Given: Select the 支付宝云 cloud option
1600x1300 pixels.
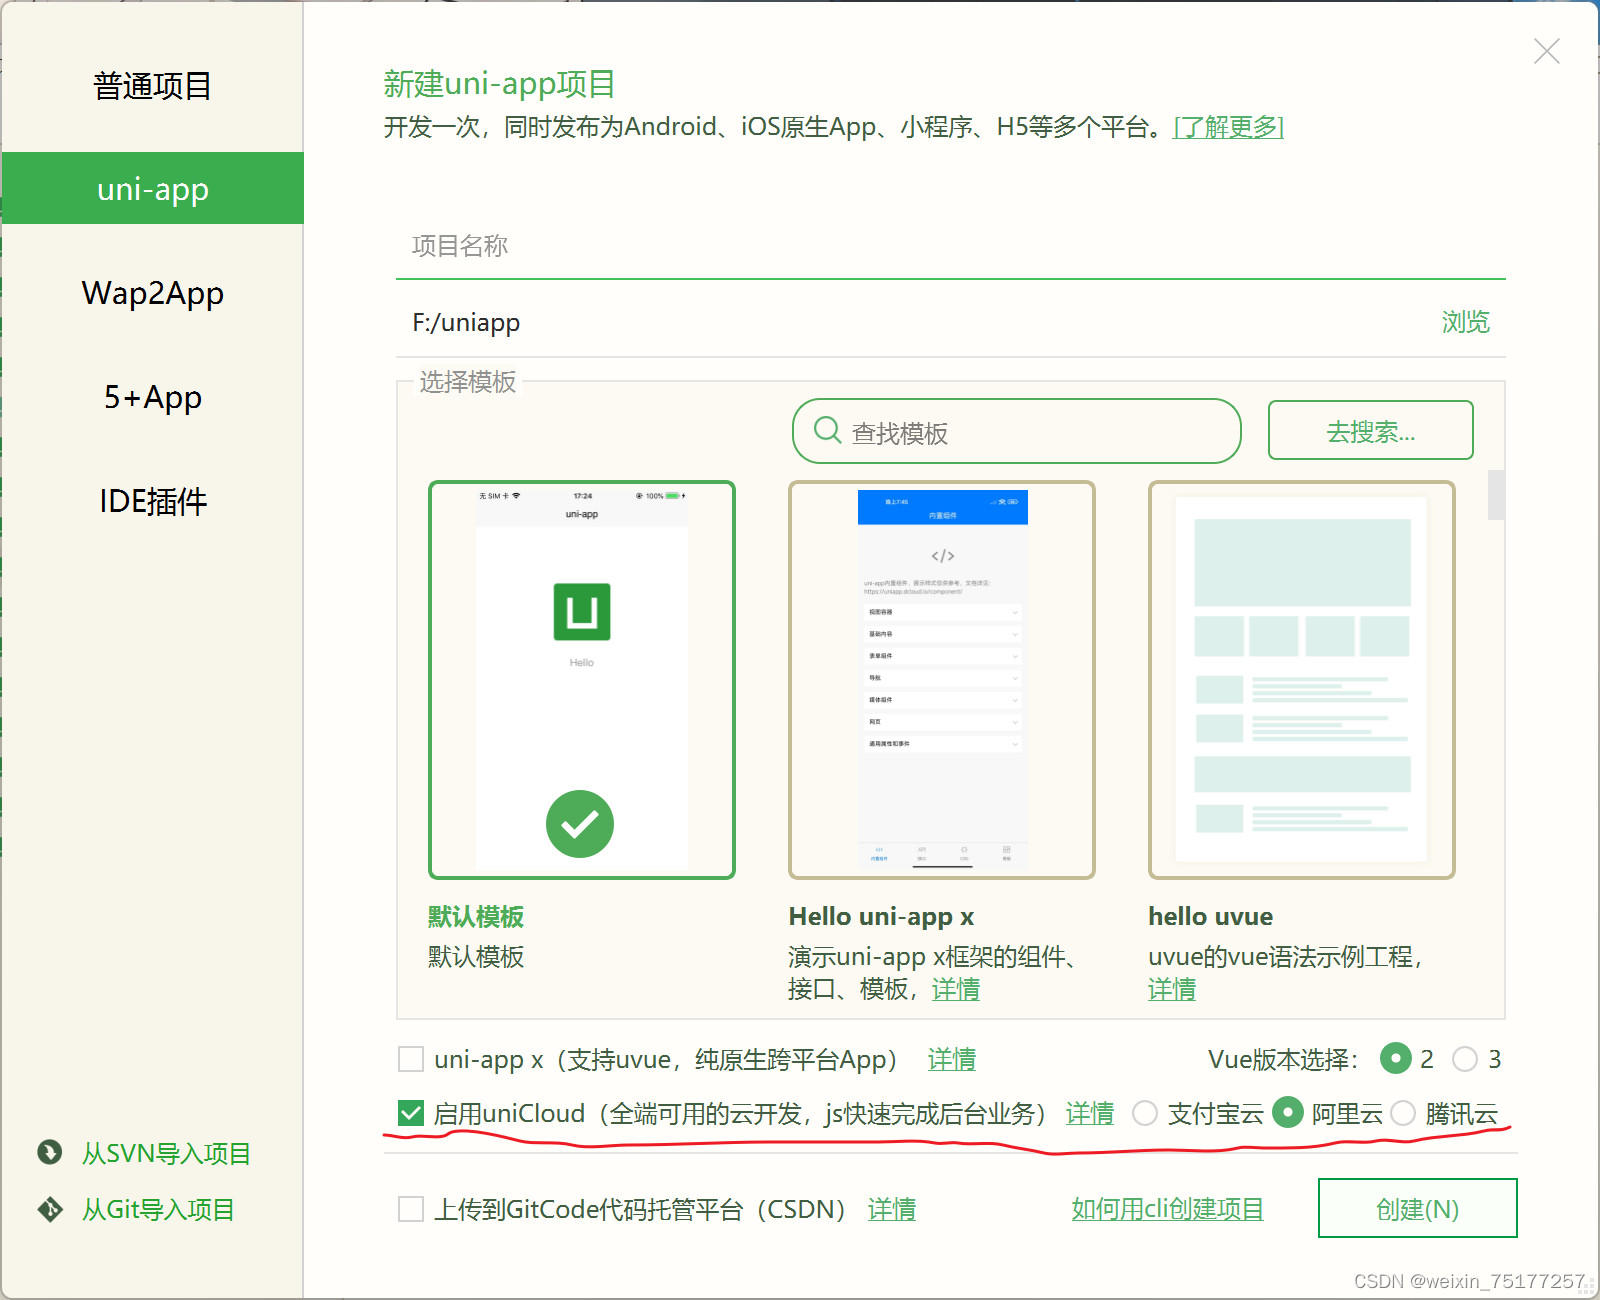Looking at the screenshot, I should point(1145,1112).
